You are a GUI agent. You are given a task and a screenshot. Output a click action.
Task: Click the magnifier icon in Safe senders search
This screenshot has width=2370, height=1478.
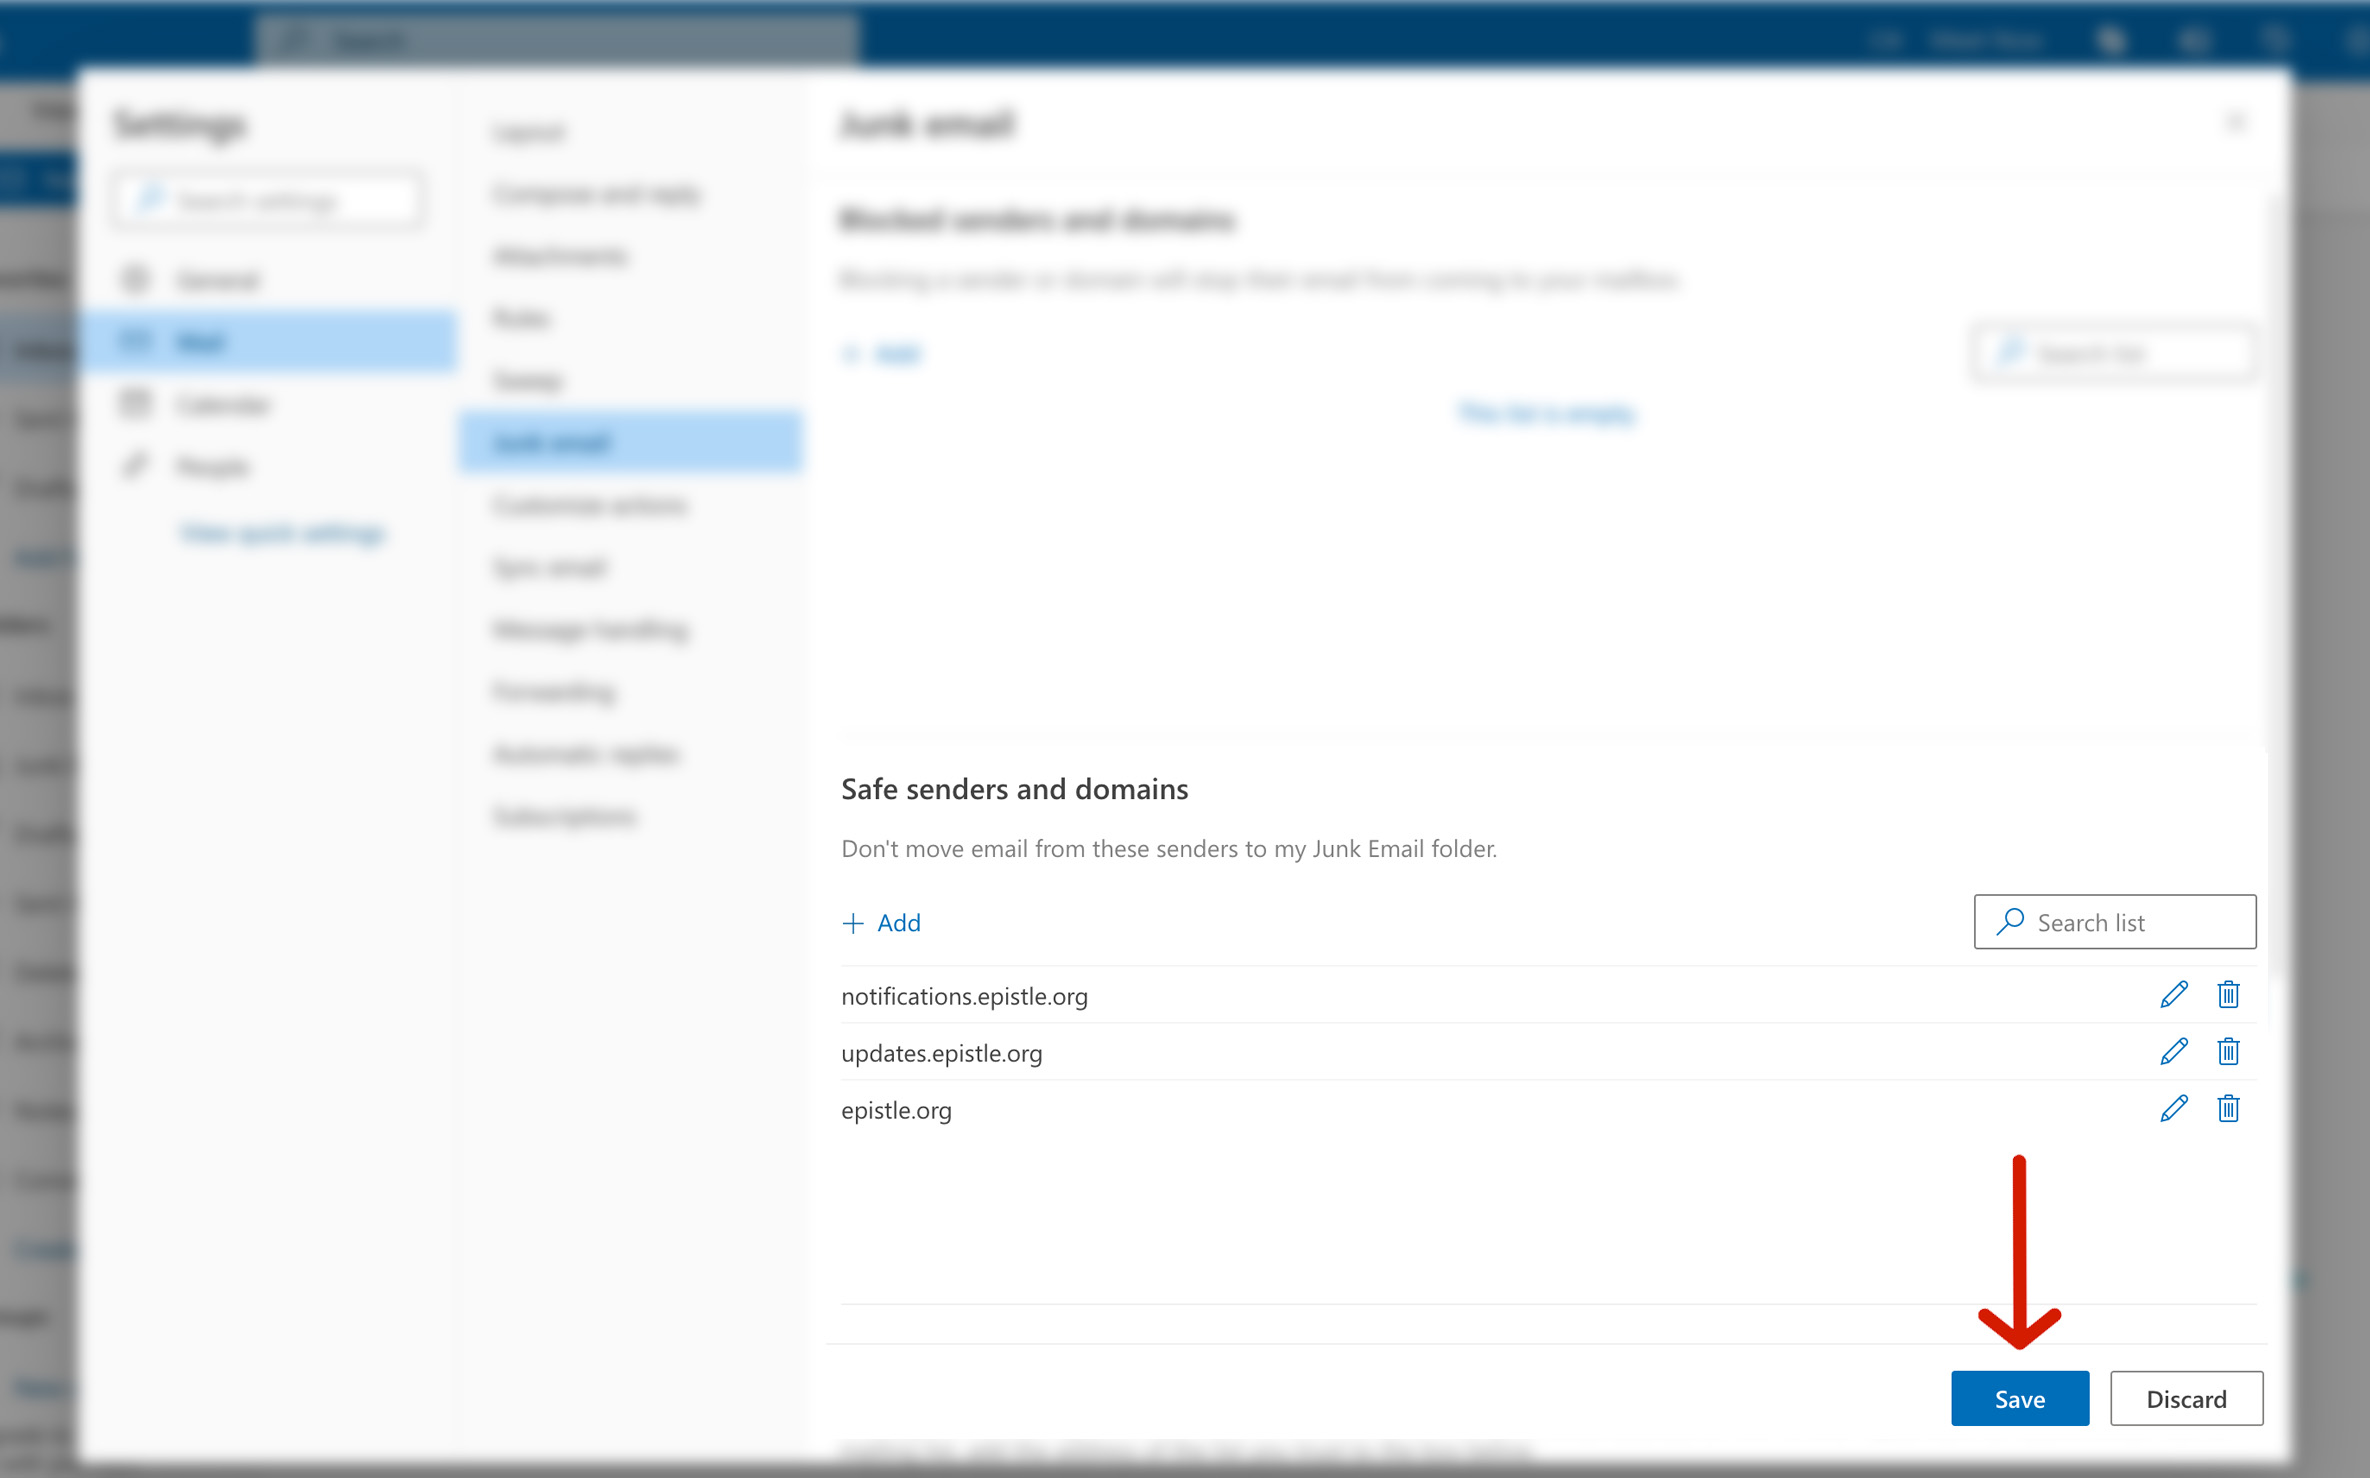[2010, 921]
